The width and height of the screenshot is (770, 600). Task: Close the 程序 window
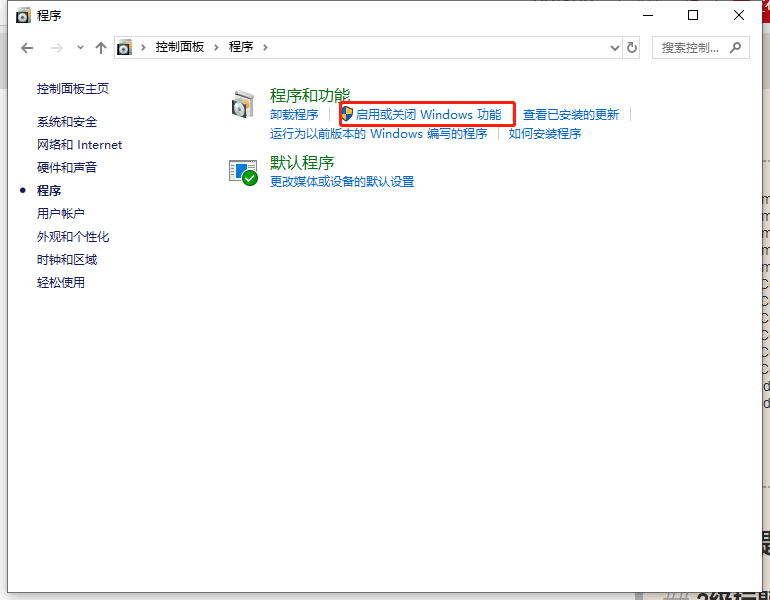point(739,15)
